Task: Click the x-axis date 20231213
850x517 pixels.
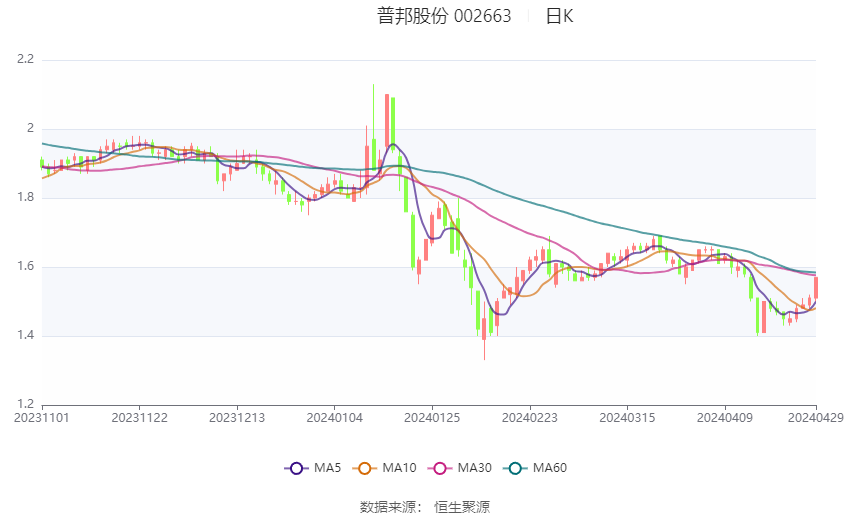Action: (237, 418)
